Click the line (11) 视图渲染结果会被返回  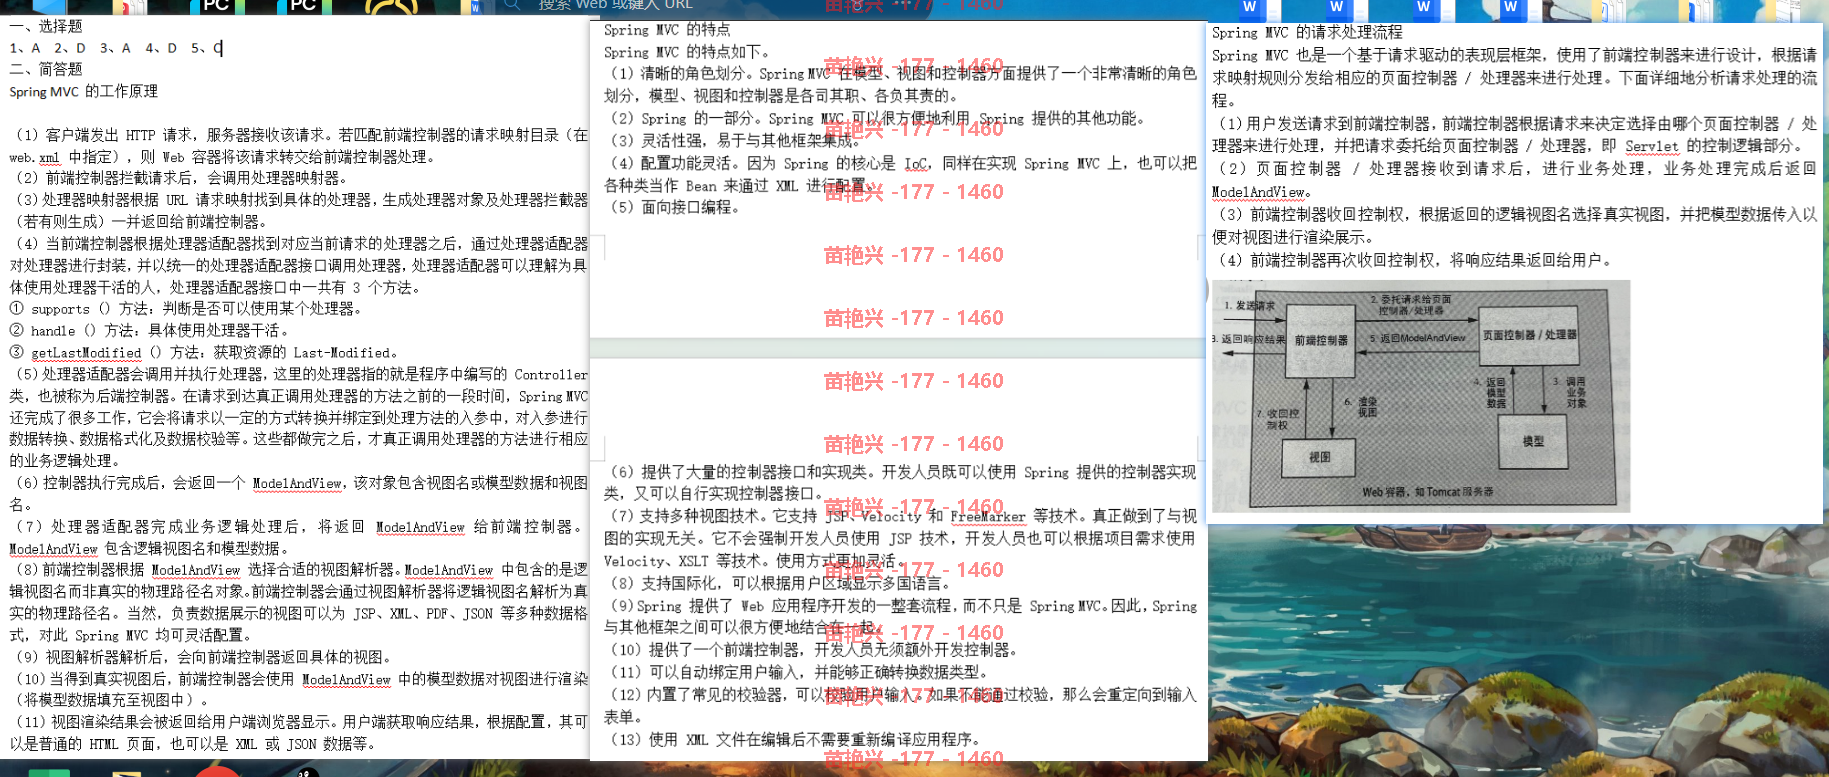299,733
